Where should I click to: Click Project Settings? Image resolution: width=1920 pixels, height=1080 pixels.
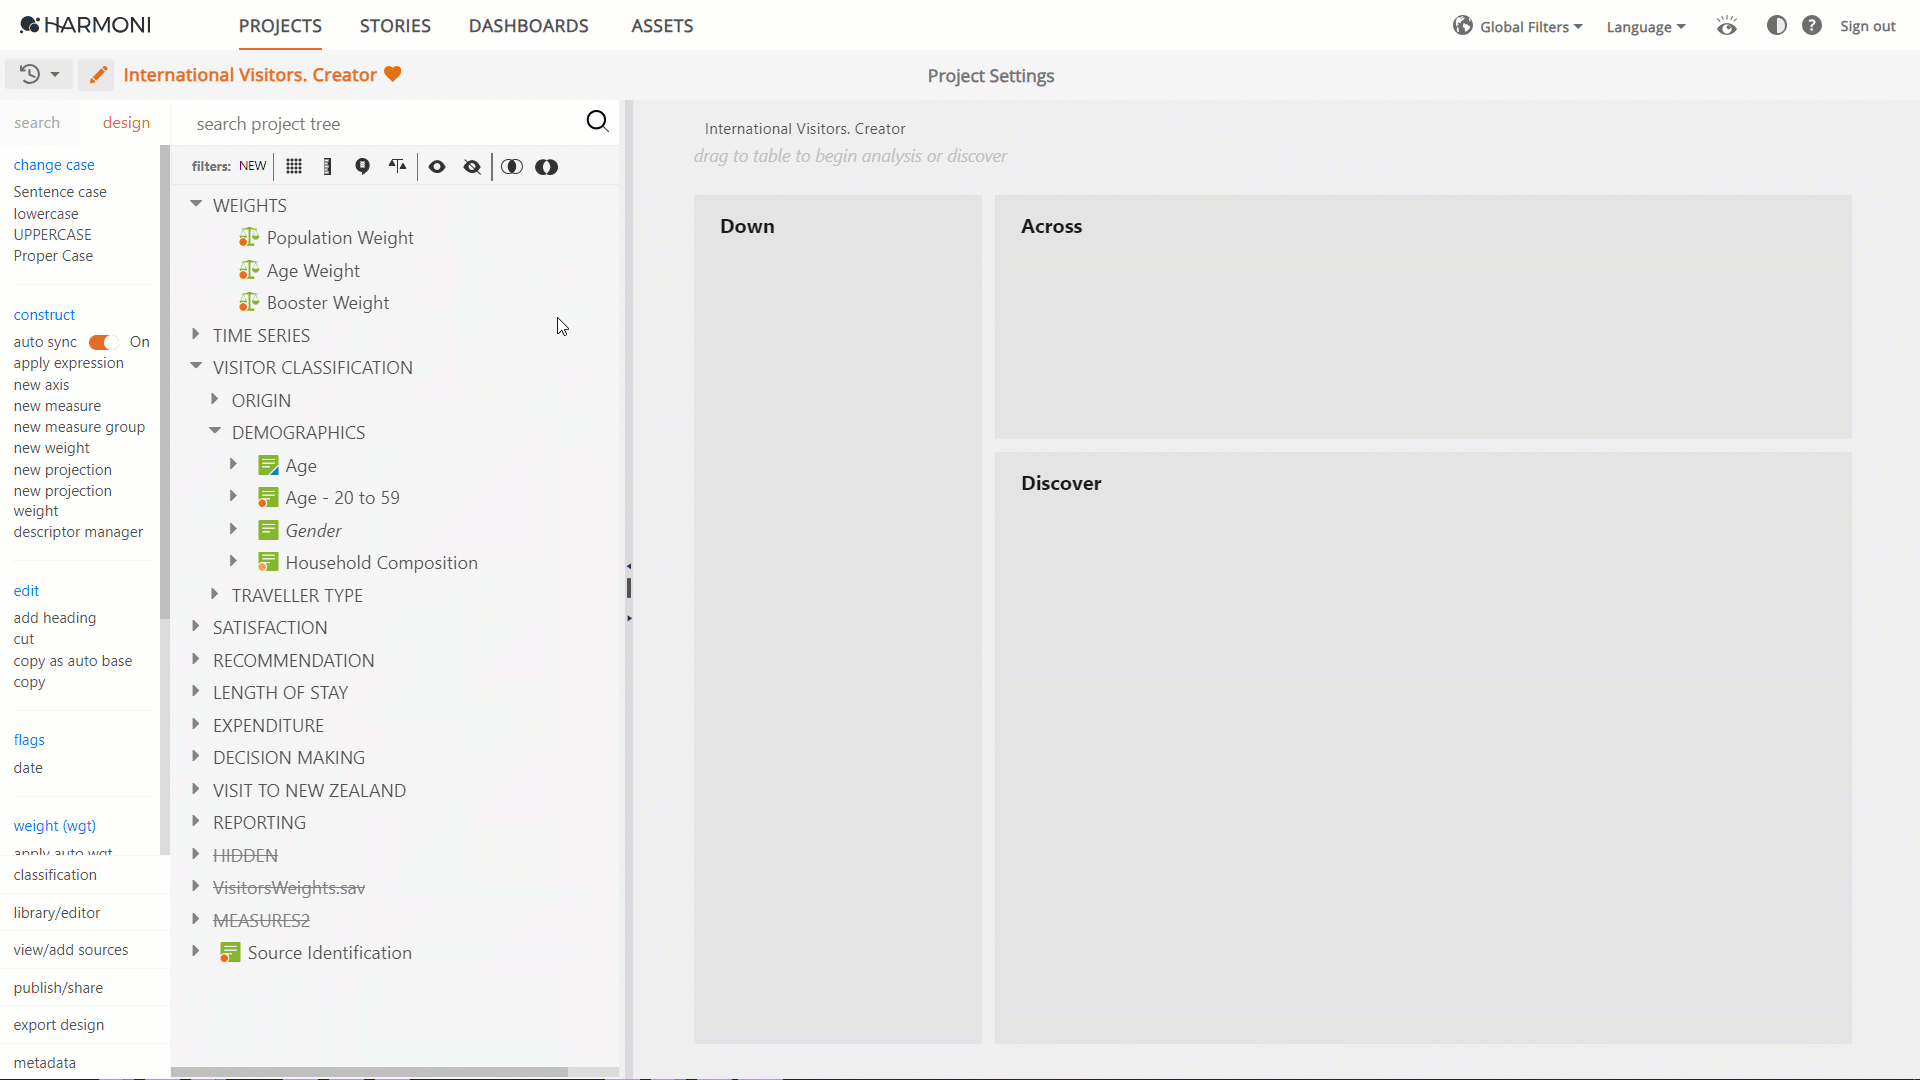990,76
